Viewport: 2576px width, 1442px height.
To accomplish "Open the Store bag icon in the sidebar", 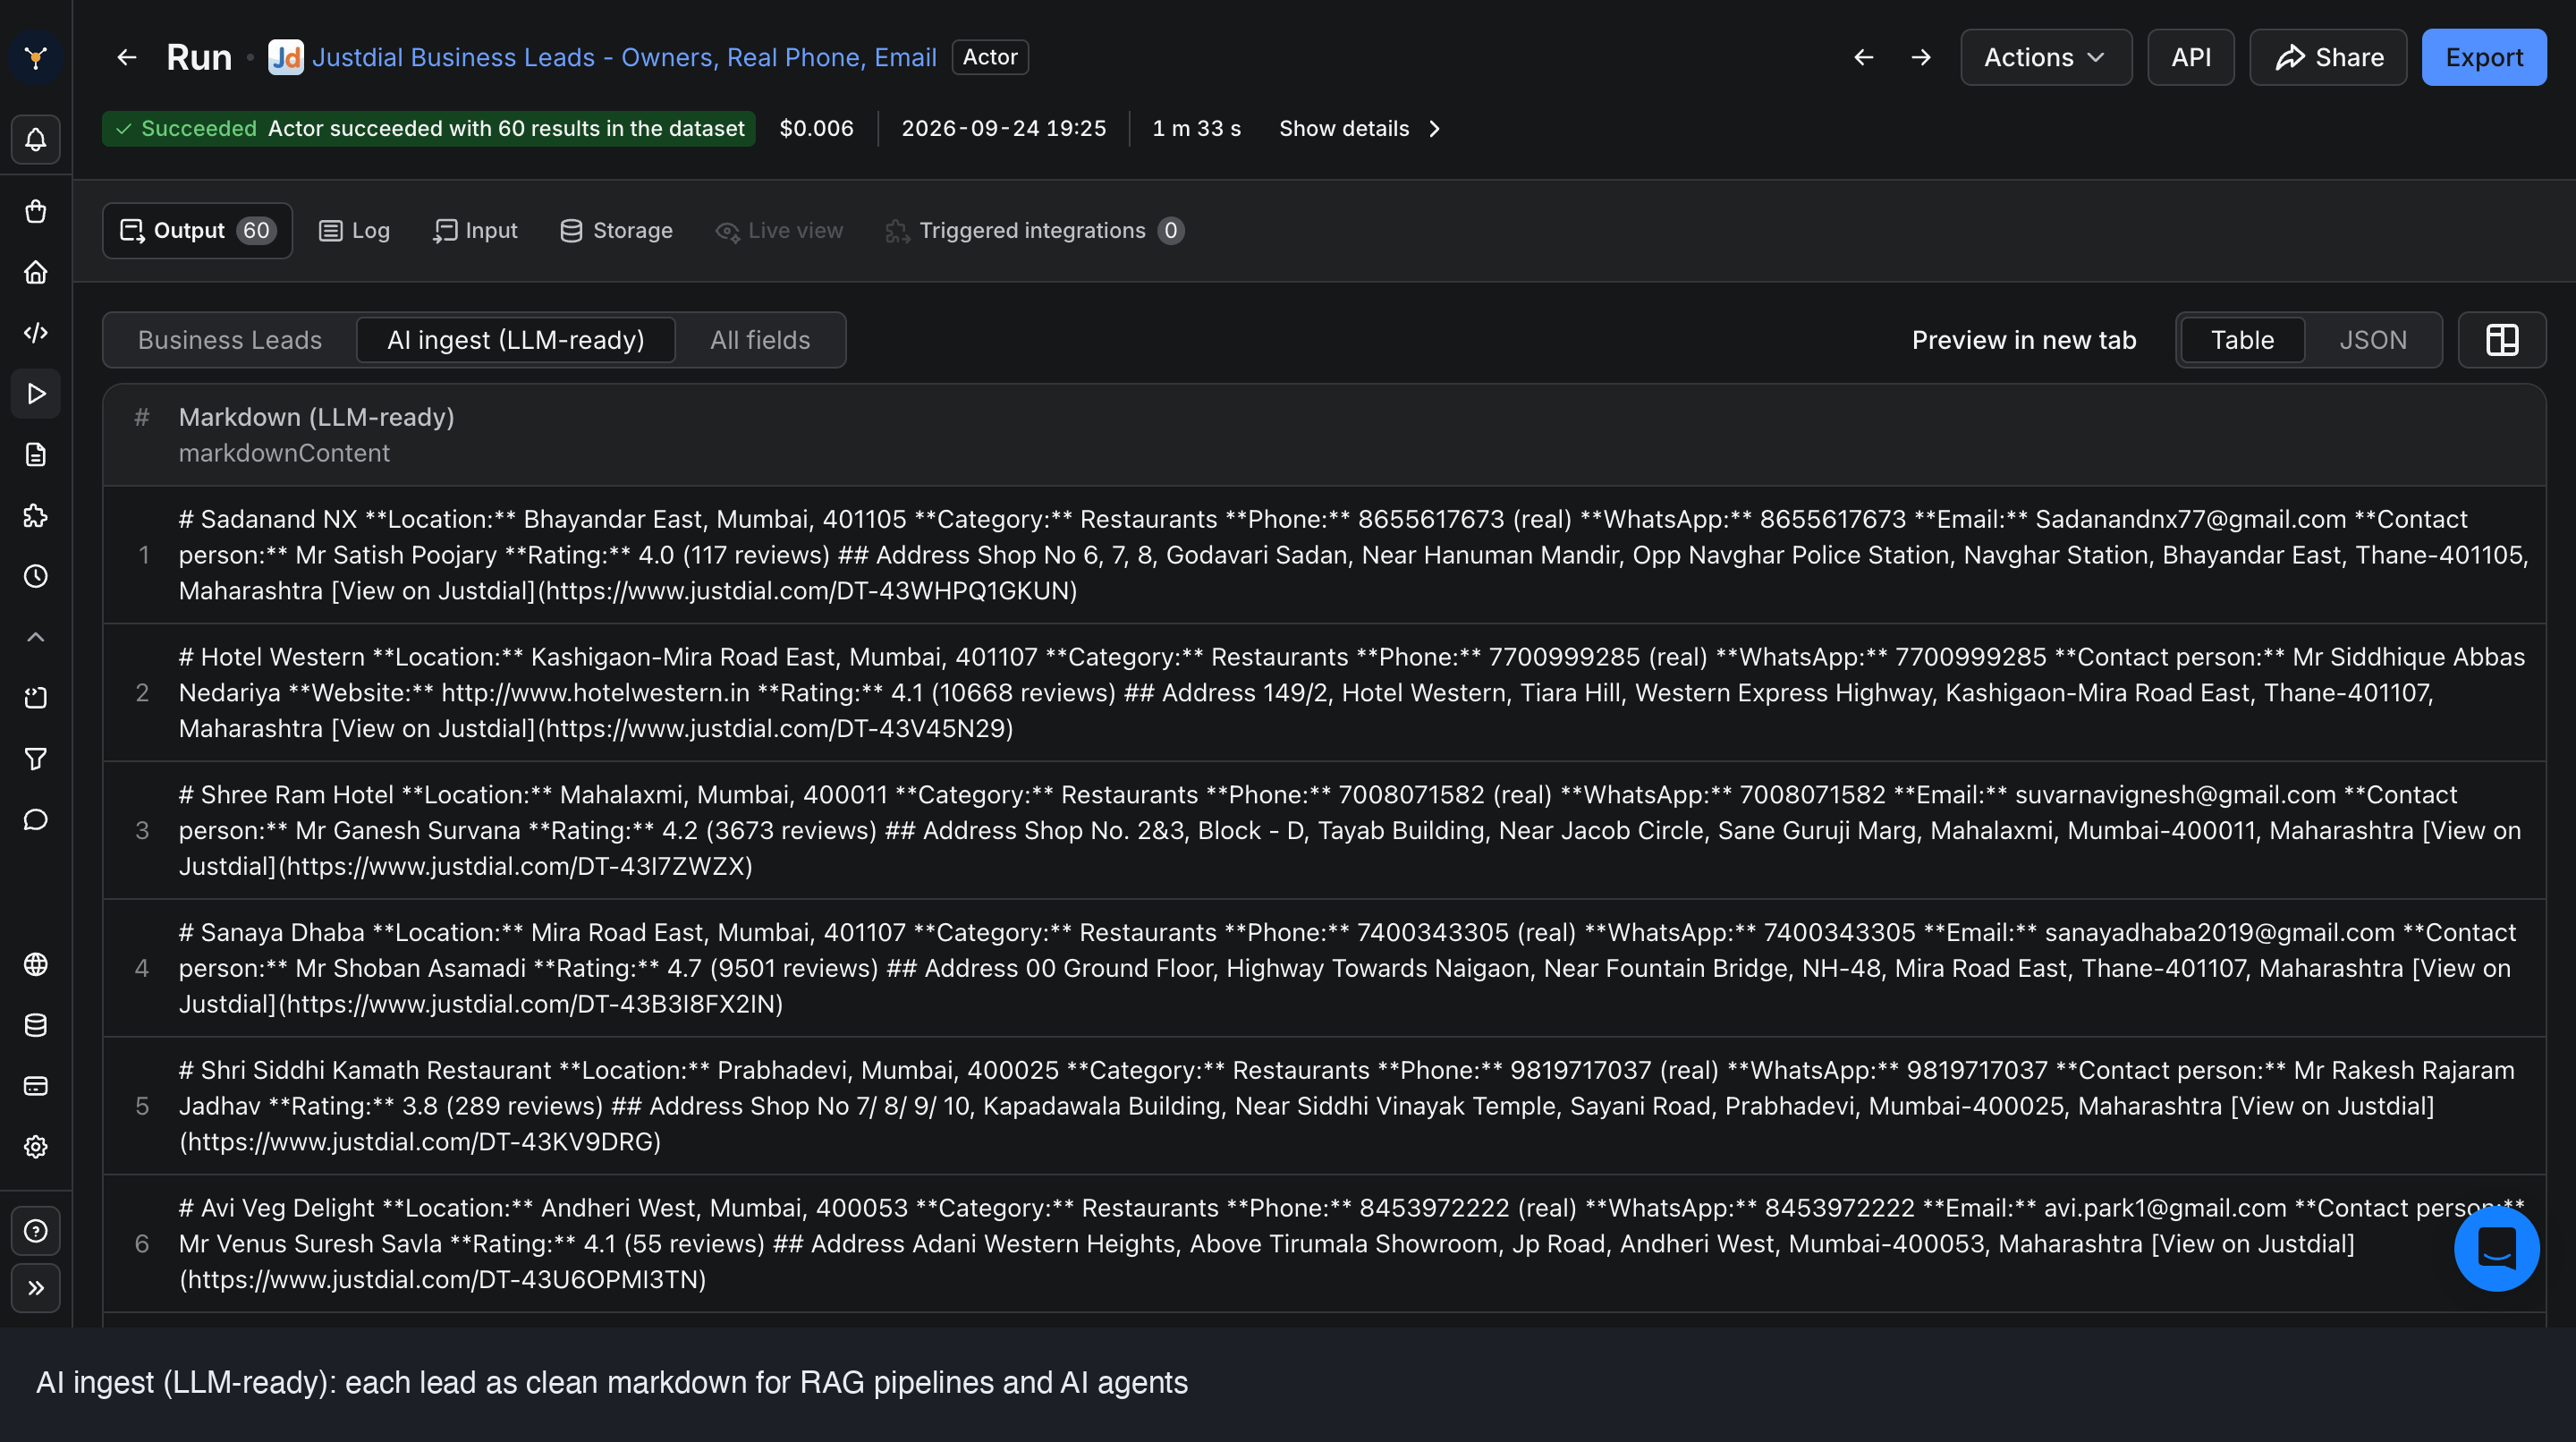I will click(35, 211).
